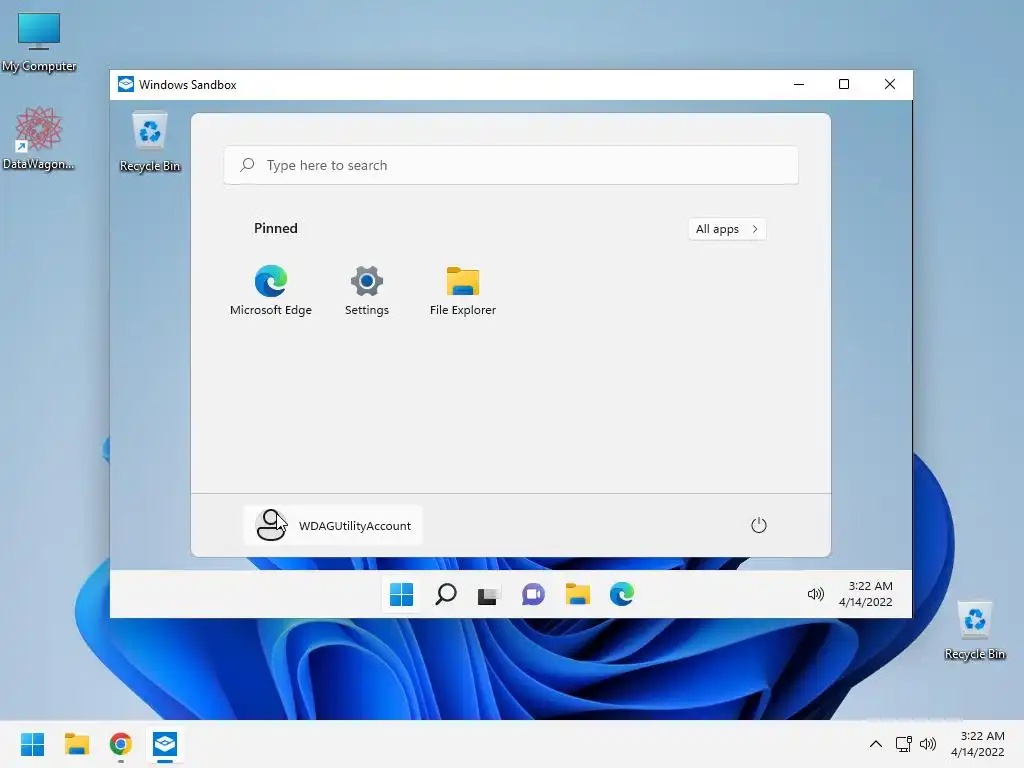Click the sandbox taskbar volume icon
1024x768 pixels.
point(816,594)
